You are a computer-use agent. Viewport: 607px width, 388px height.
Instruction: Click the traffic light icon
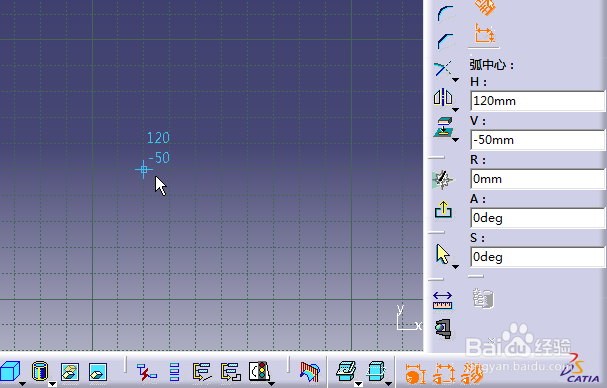[x=259, y=371]
